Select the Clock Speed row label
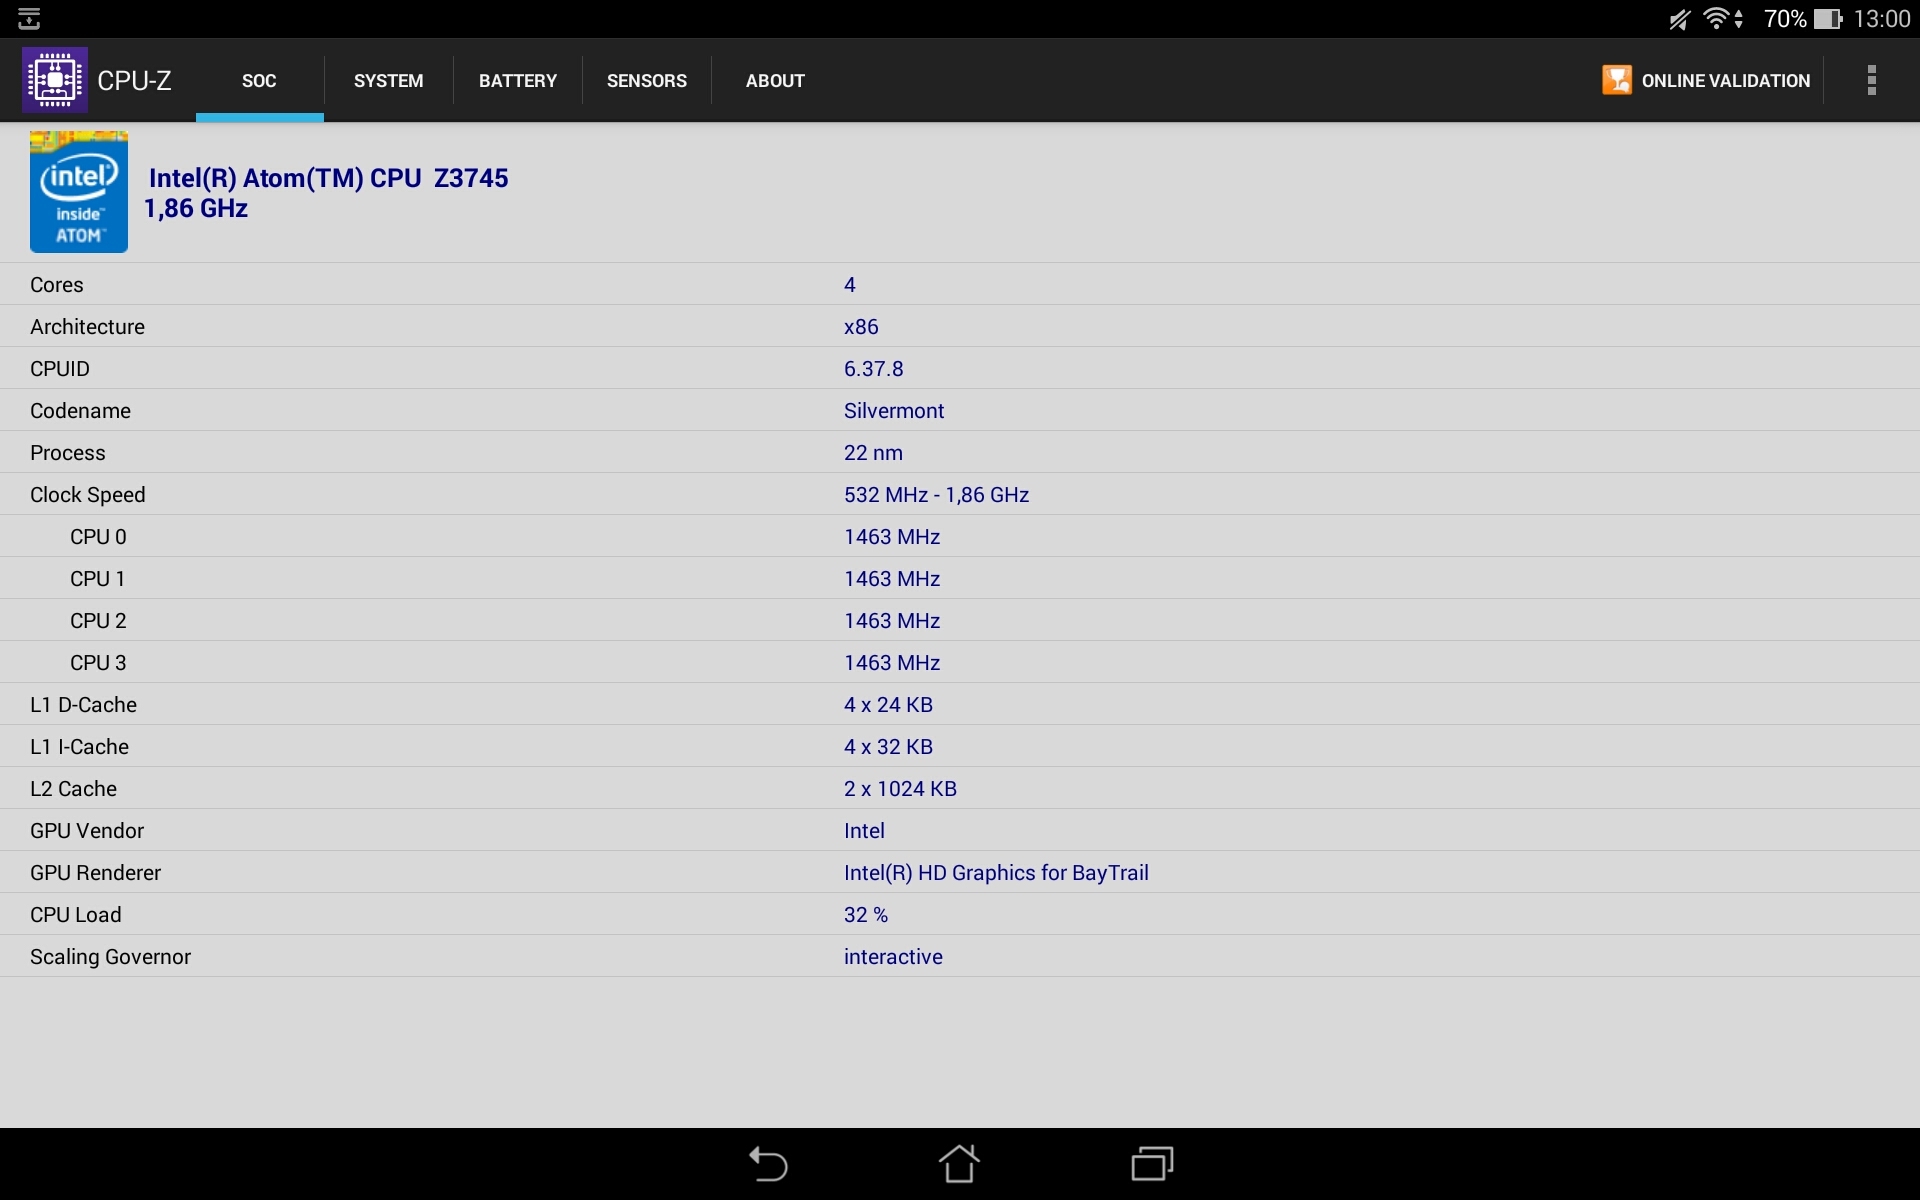This screenshot has width=1920, height=1200. tap(87, 495)
